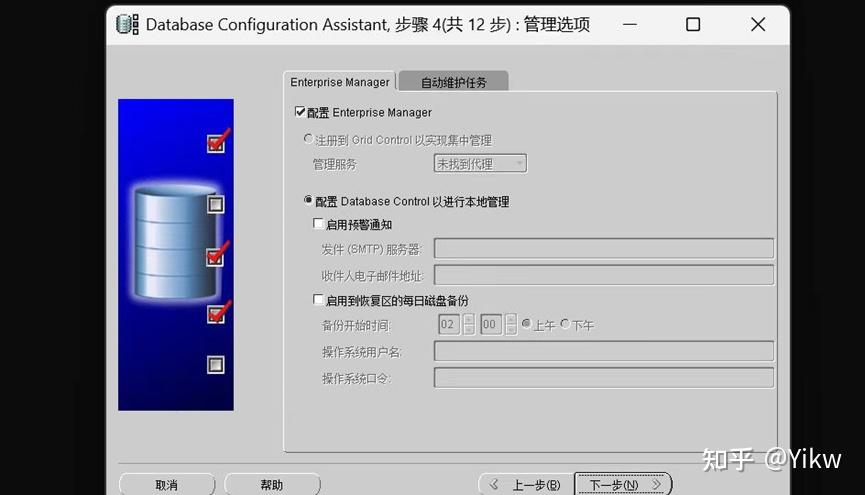Image resolution: width=865 pixels, height=495 pixels.
Task: Click the 操作系统用户名 input field
Action: [604, 351]
